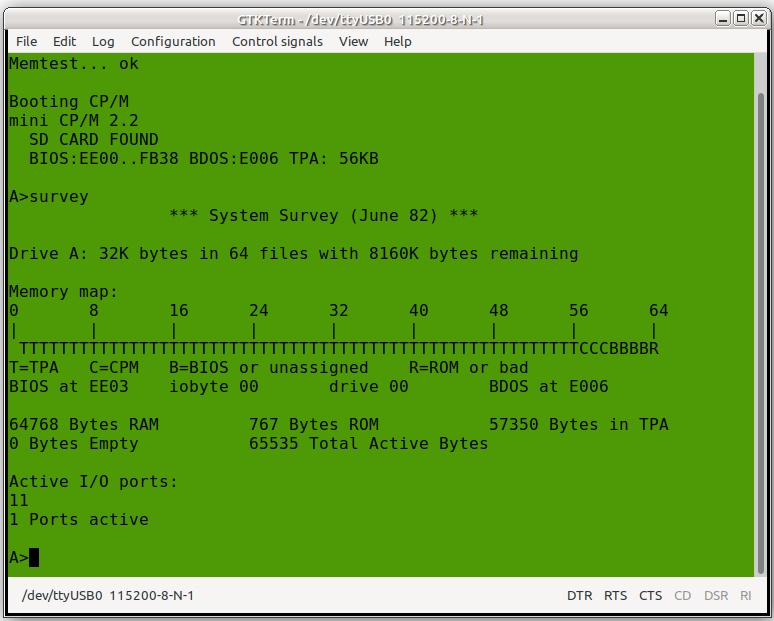
Task: Click the 'Memtest... ok' line
Action: [74, 64]
